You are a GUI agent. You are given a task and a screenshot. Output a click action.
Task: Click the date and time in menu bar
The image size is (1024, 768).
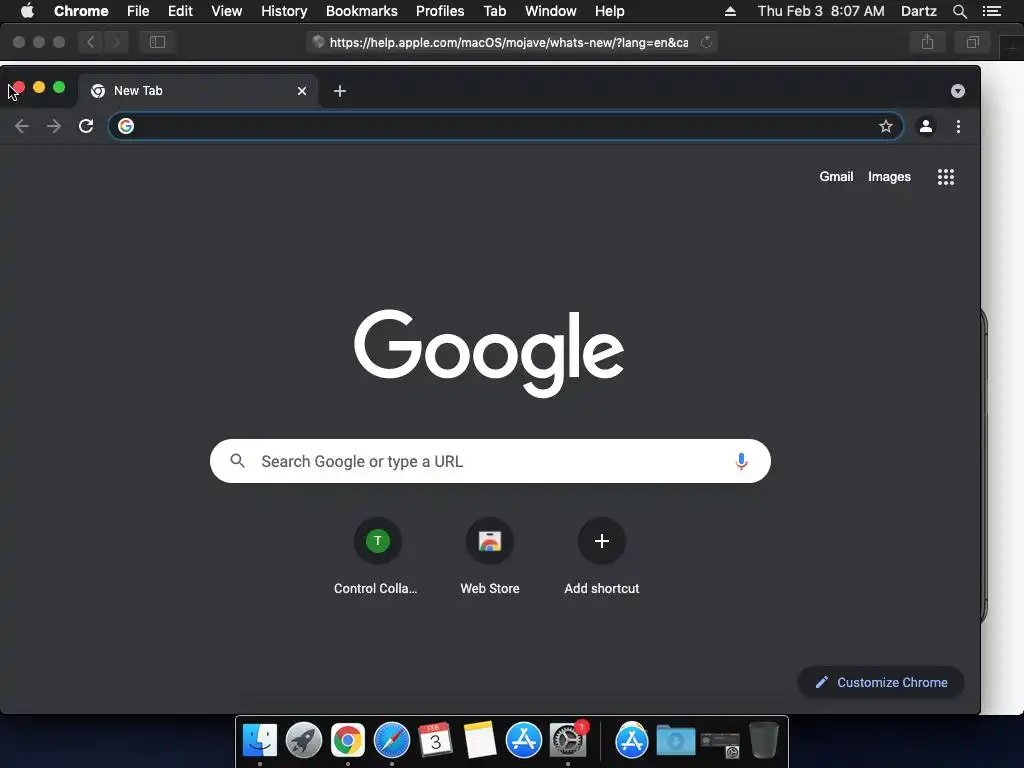(x=821, y=11)
